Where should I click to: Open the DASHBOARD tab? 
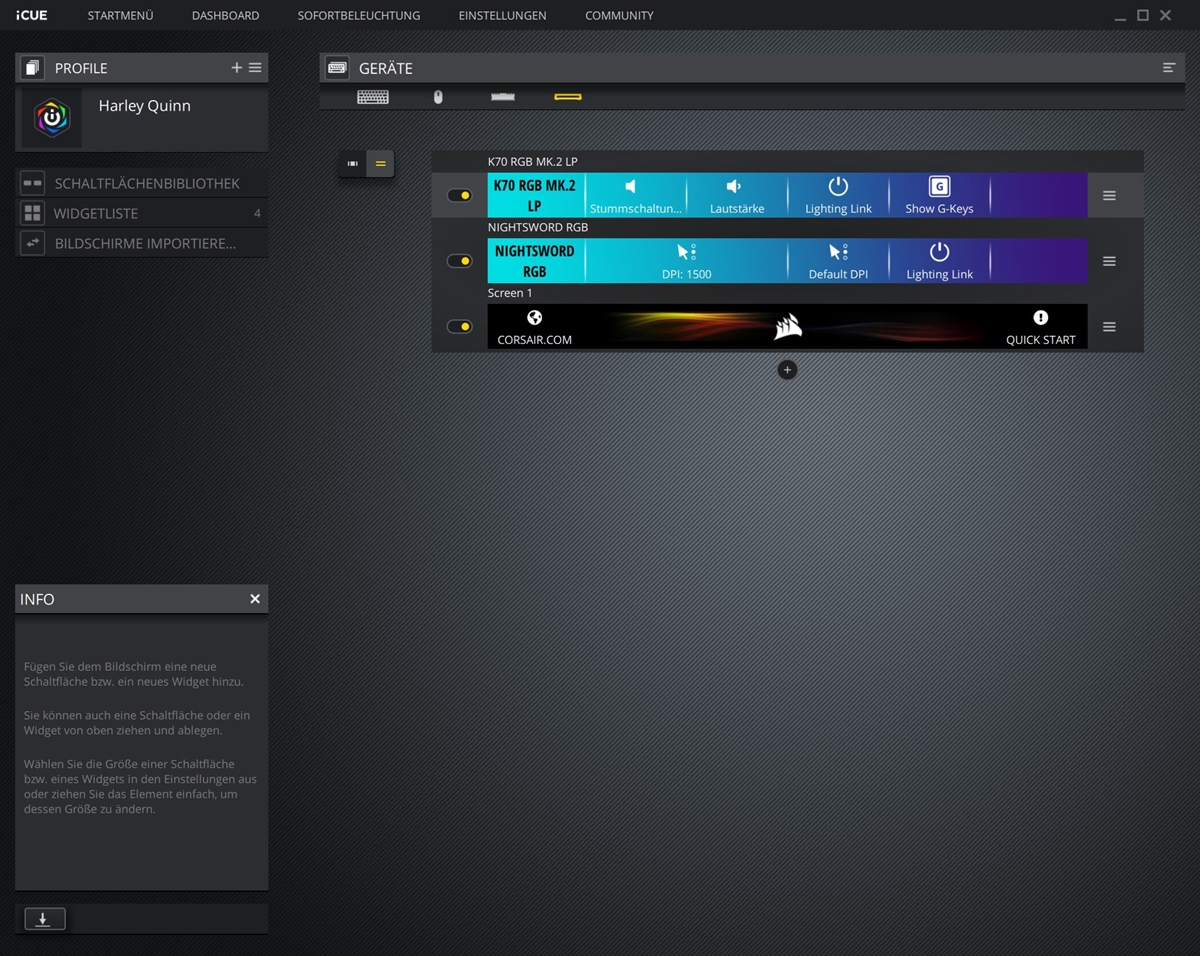225,15
